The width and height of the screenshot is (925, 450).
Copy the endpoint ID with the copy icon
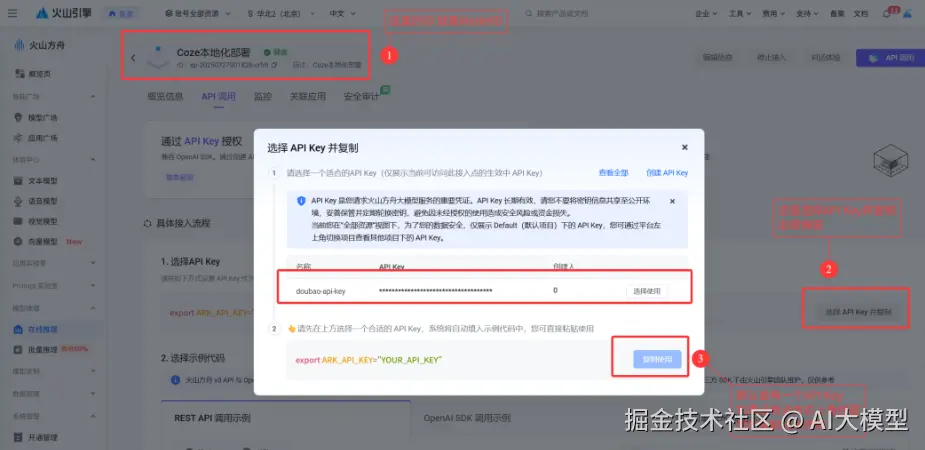[x=274, y=65]
